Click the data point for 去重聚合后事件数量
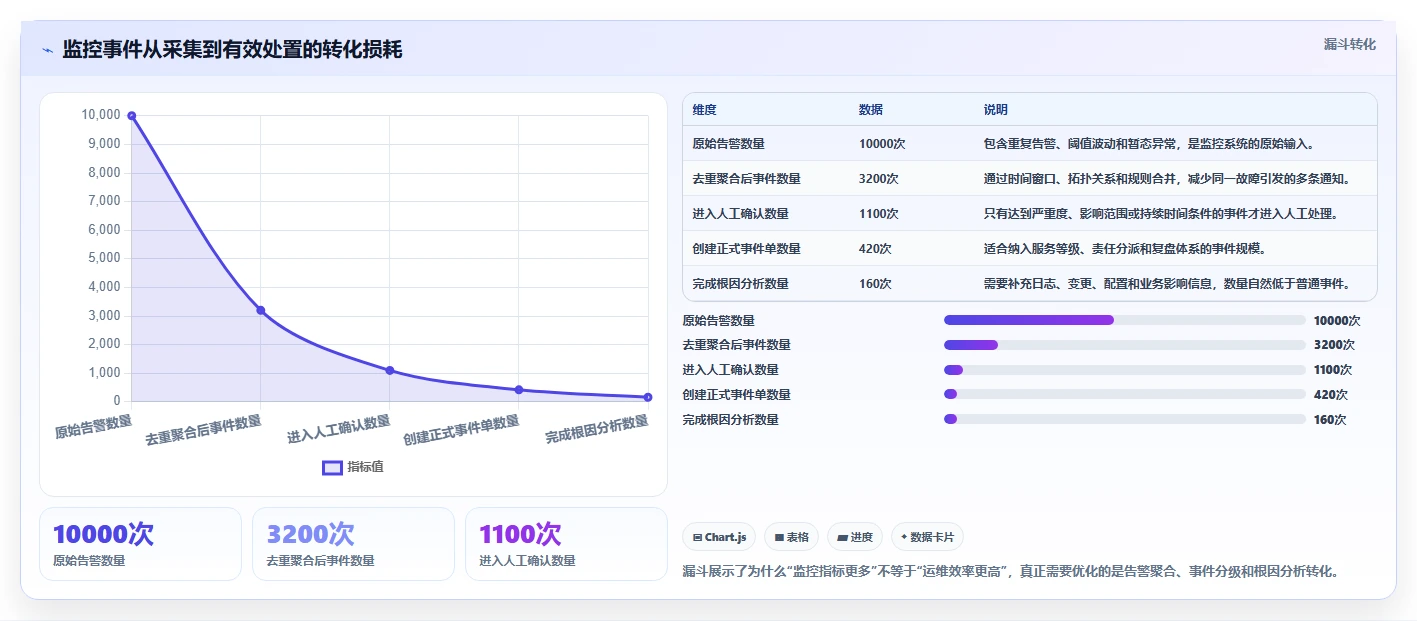 pos(260,310)
